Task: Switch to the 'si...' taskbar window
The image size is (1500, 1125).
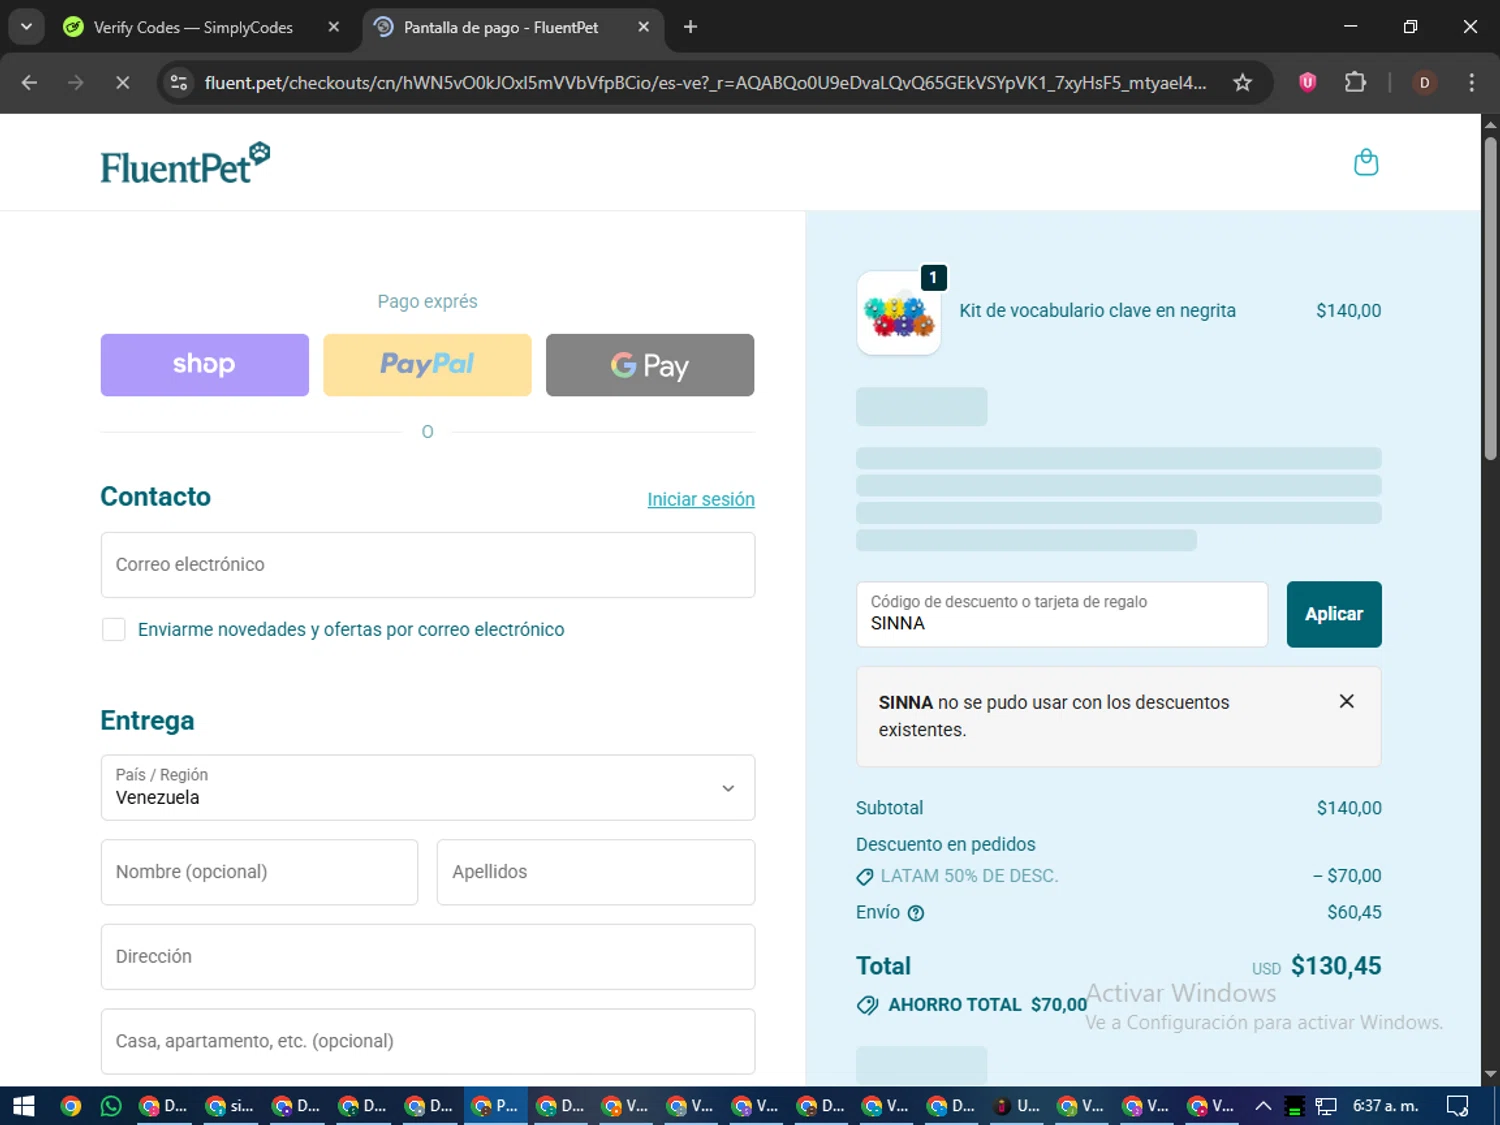Action: [x=230, y=1106]
